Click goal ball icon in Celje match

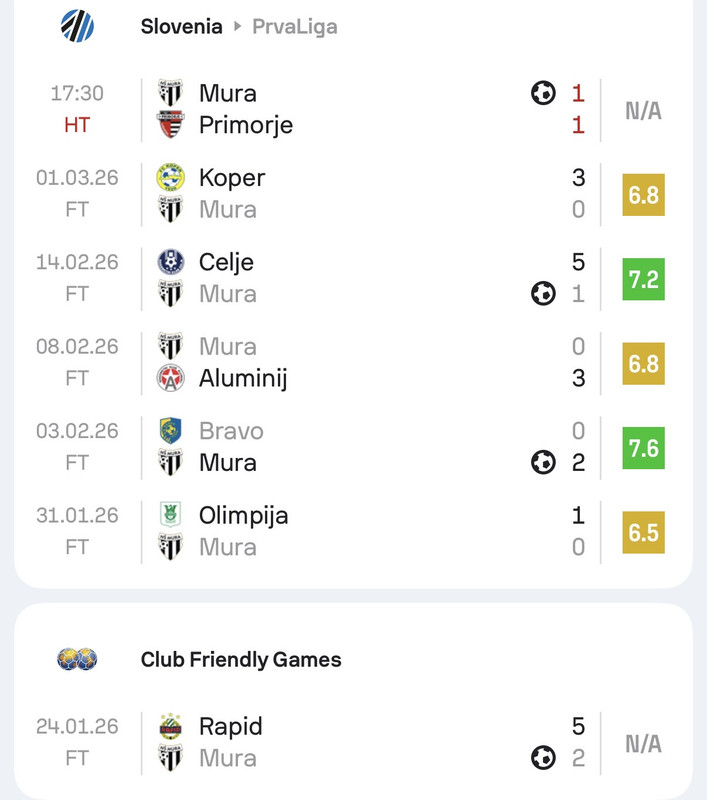pyautogui.click(x=543, y=294)
